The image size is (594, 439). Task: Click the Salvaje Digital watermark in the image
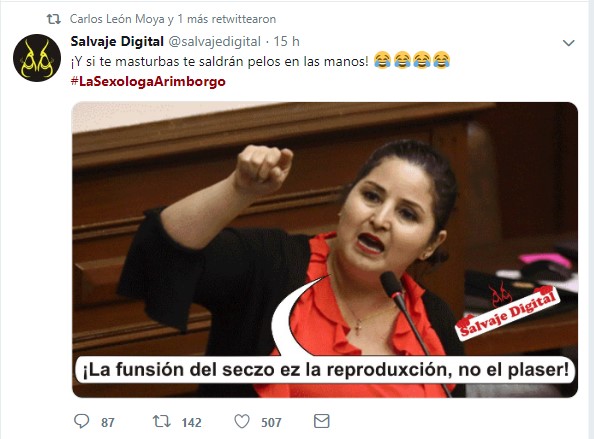[508, 312]
